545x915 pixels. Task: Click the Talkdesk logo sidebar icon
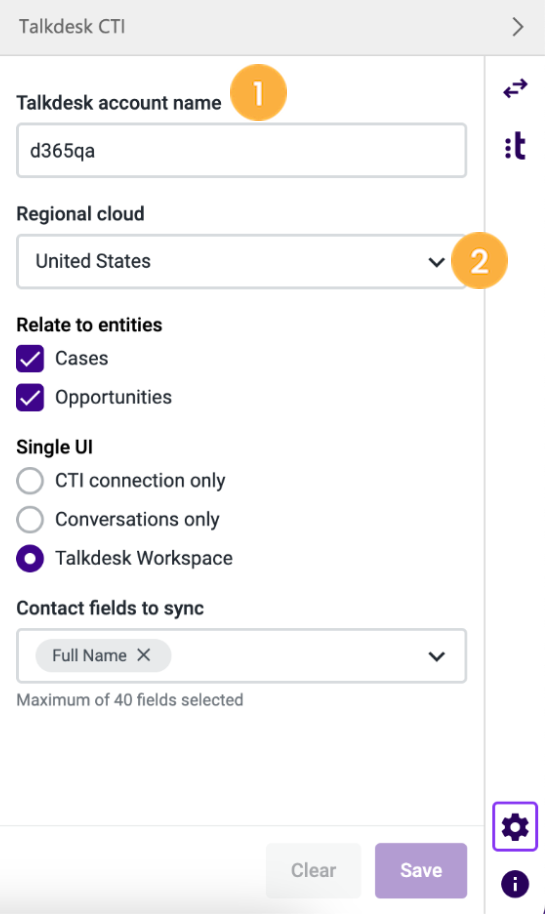click(515, 146)
